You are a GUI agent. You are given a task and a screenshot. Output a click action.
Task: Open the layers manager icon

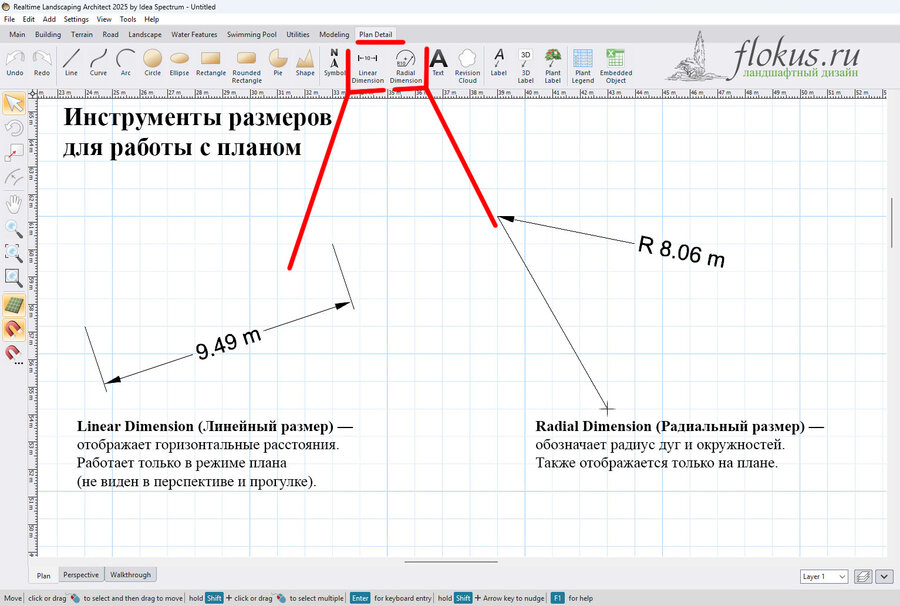863,576
